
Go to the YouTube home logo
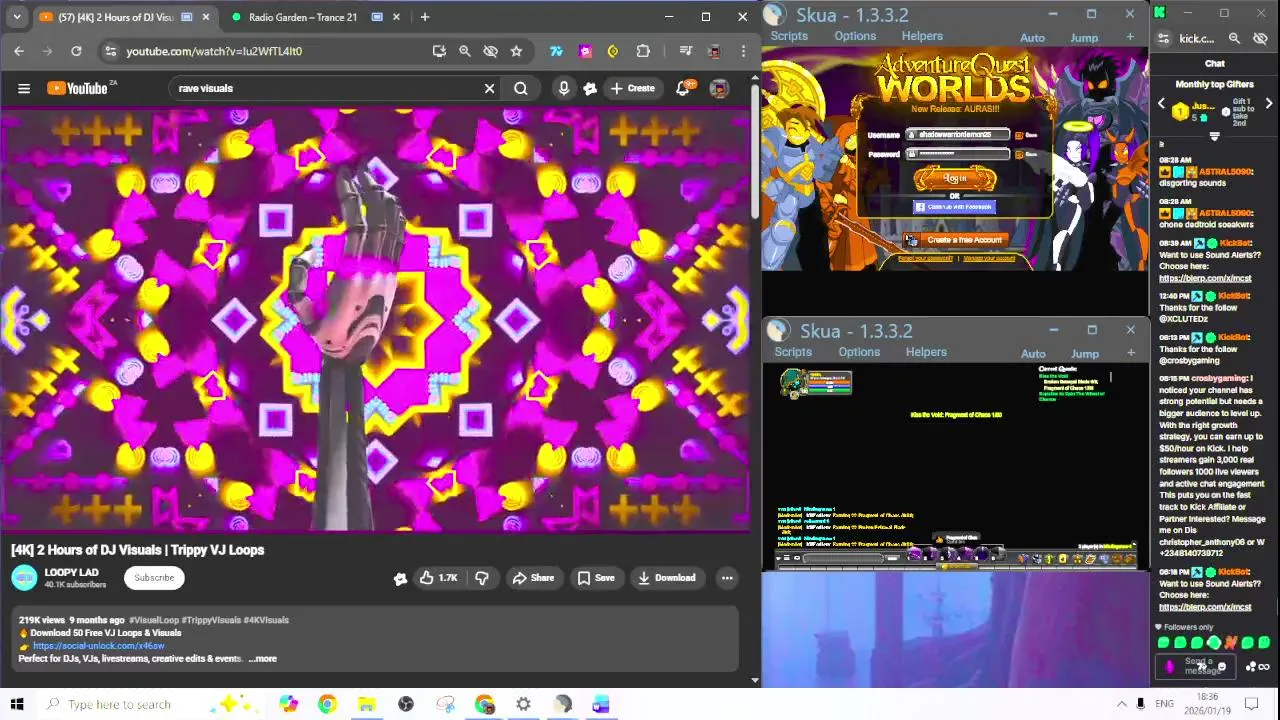78,88
